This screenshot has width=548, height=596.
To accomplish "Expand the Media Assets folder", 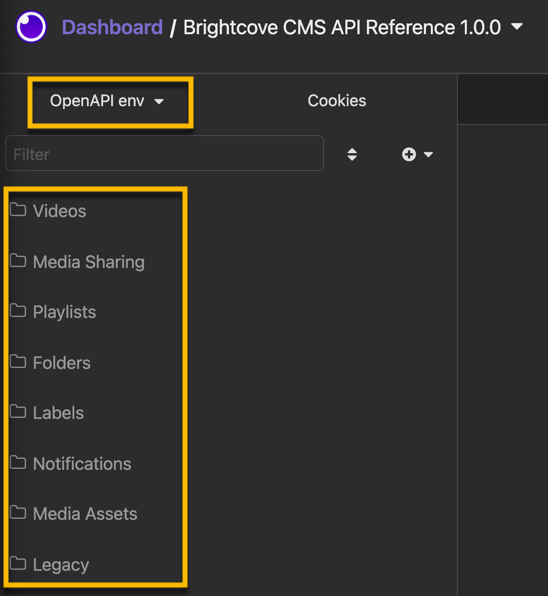I will click(85, 514).
